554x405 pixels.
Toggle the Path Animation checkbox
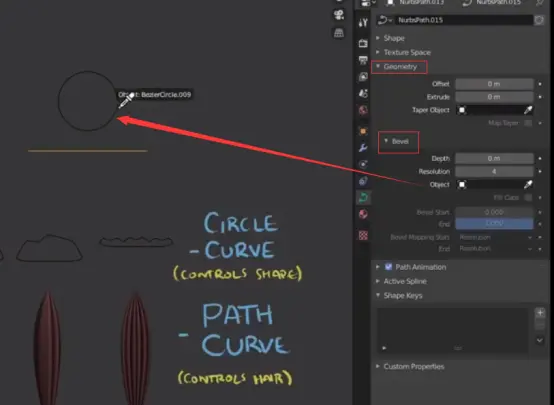[388, 267]
